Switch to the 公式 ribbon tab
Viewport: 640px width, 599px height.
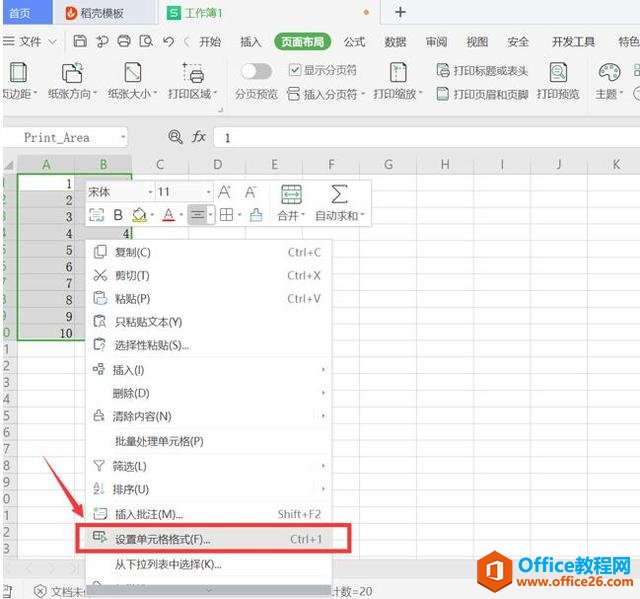(354, 42)
